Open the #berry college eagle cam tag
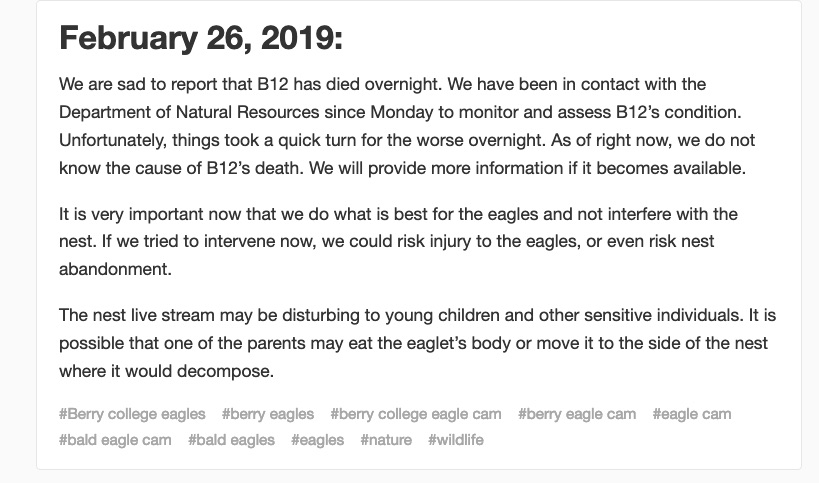 (416, 414)
